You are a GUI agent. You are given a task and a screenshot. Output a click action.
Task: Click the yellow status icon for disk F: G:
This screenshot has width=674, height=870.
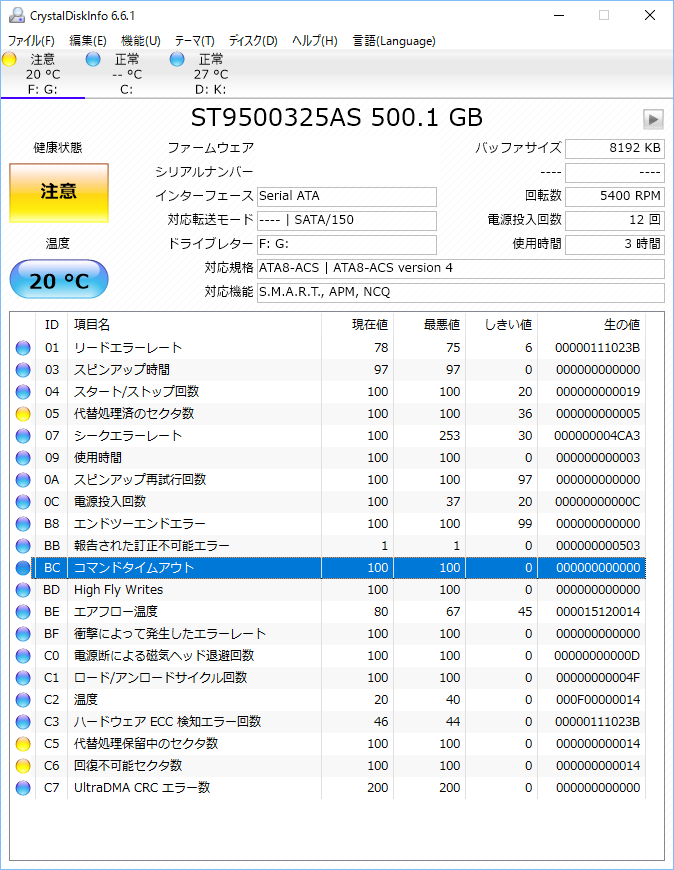point(9,59)
